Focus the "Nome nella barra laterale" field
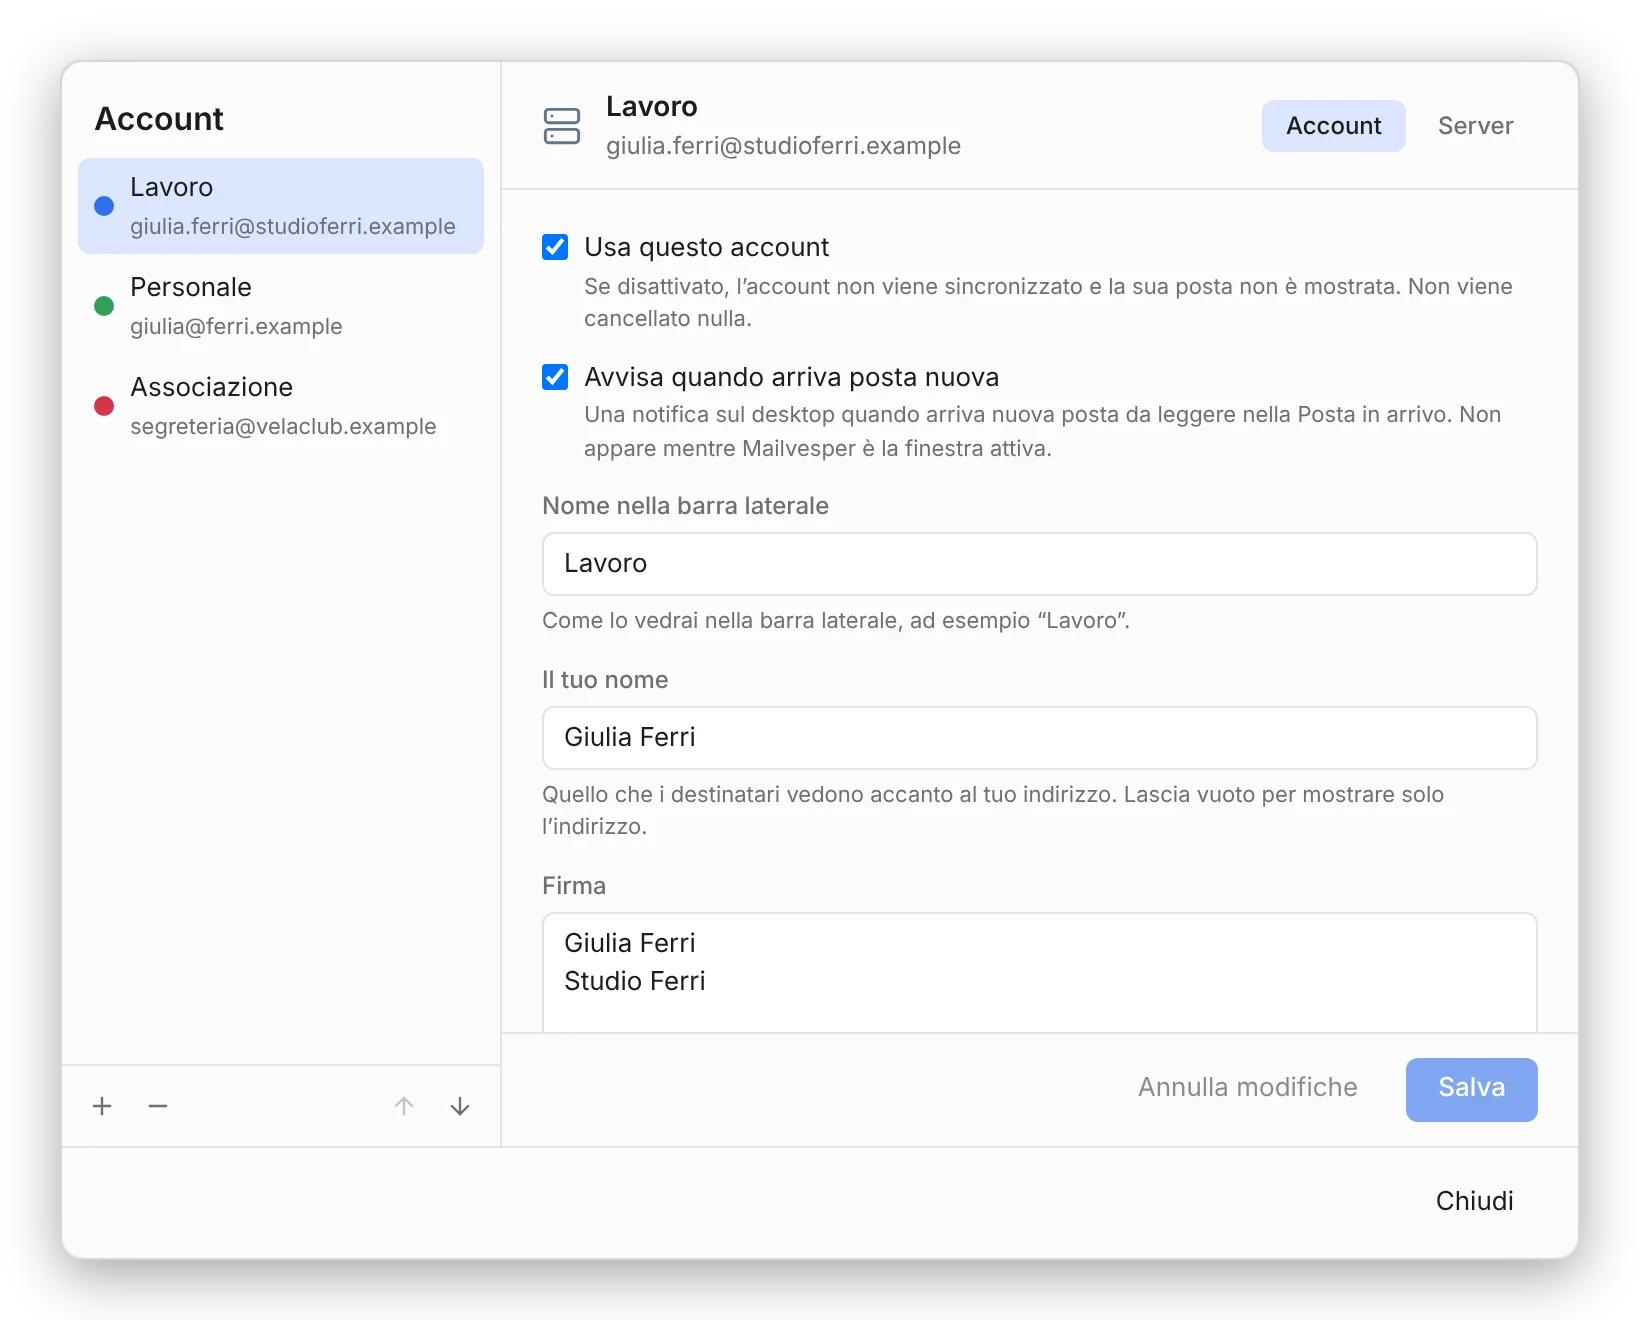The height and width of the screenshot is (1320, 1640). [x=1039, y=564]
